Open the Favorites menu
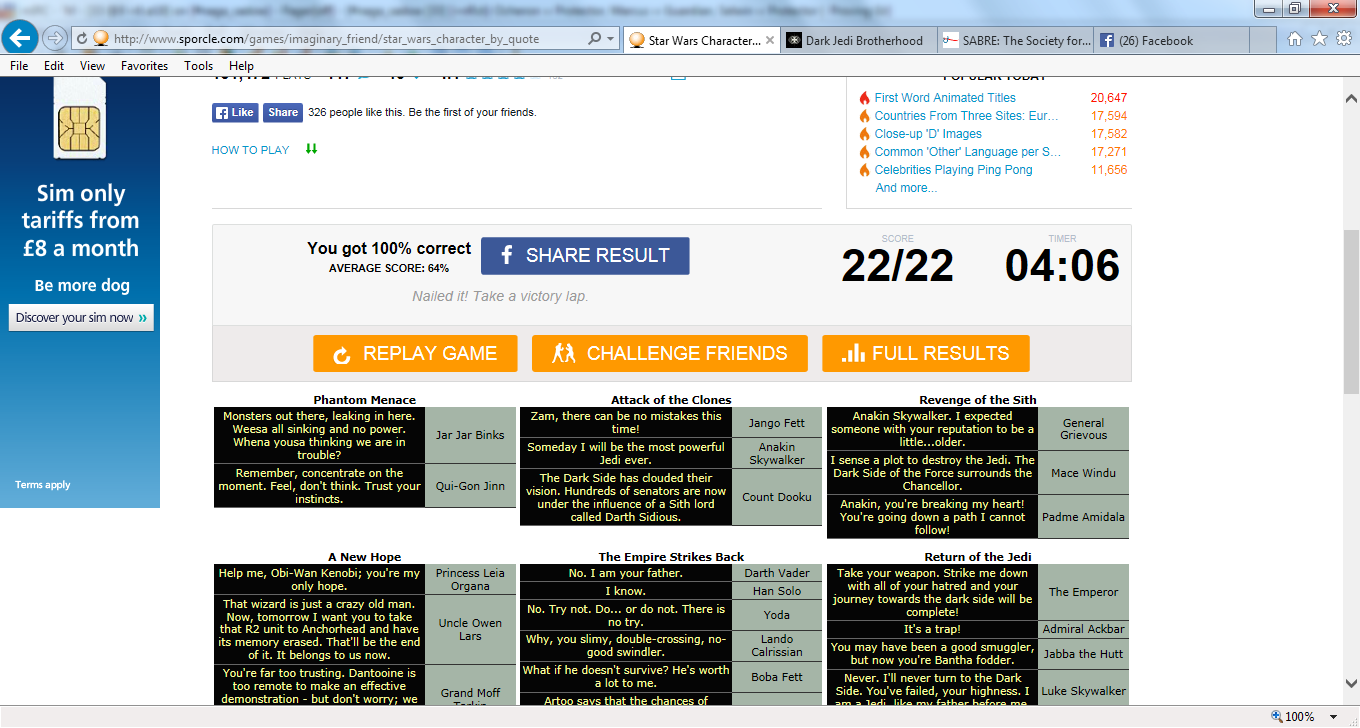Viewport: 1360px width, 728px height. (x=144, y=65)
